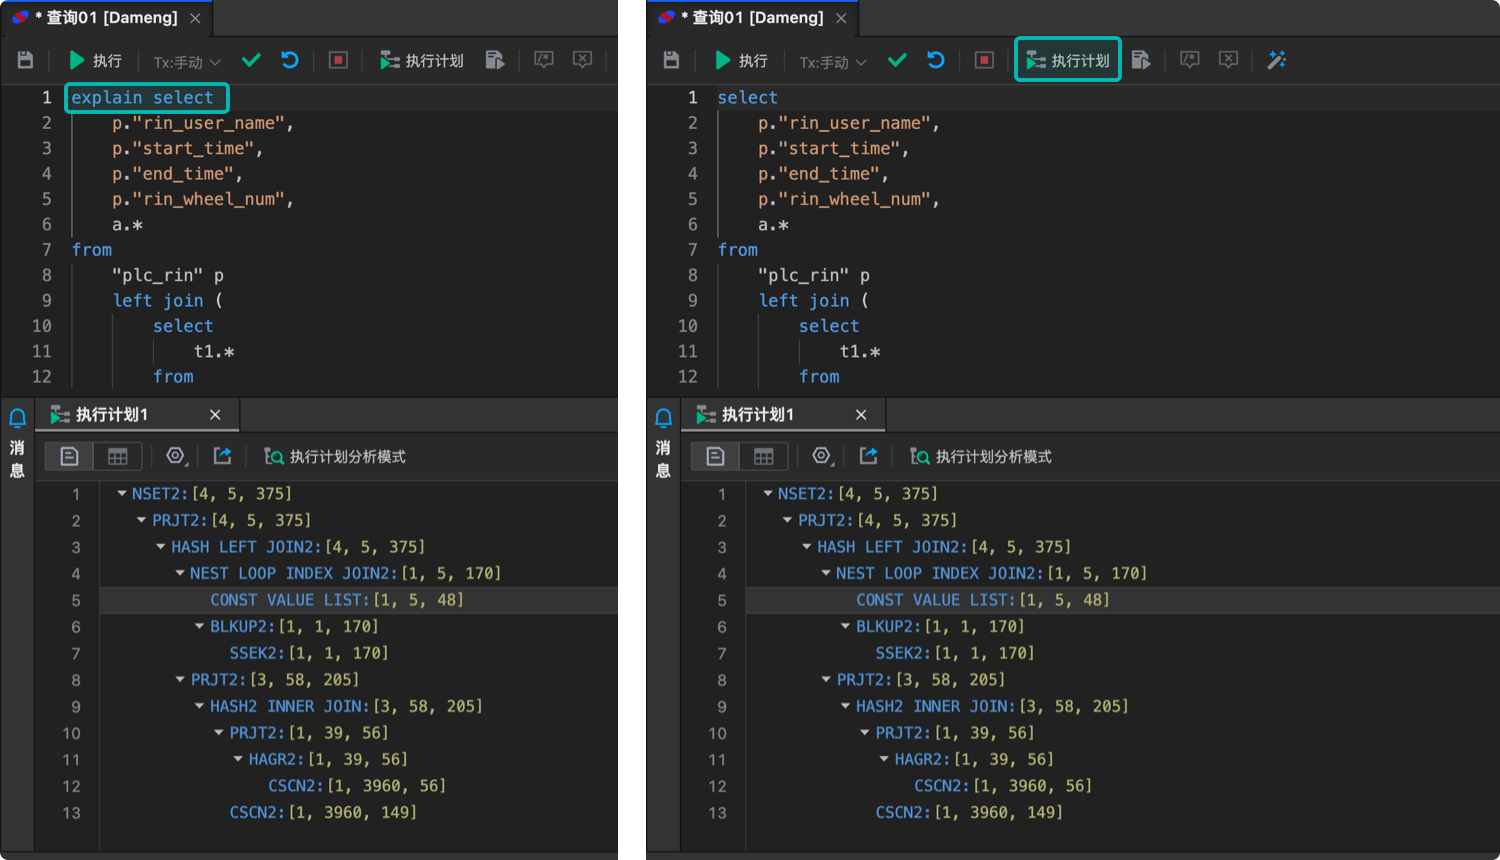Select the 查询01 [Dameng] tab in the right window
Viewport: 1500px width, 860px height.
click(x=756, y=18)
